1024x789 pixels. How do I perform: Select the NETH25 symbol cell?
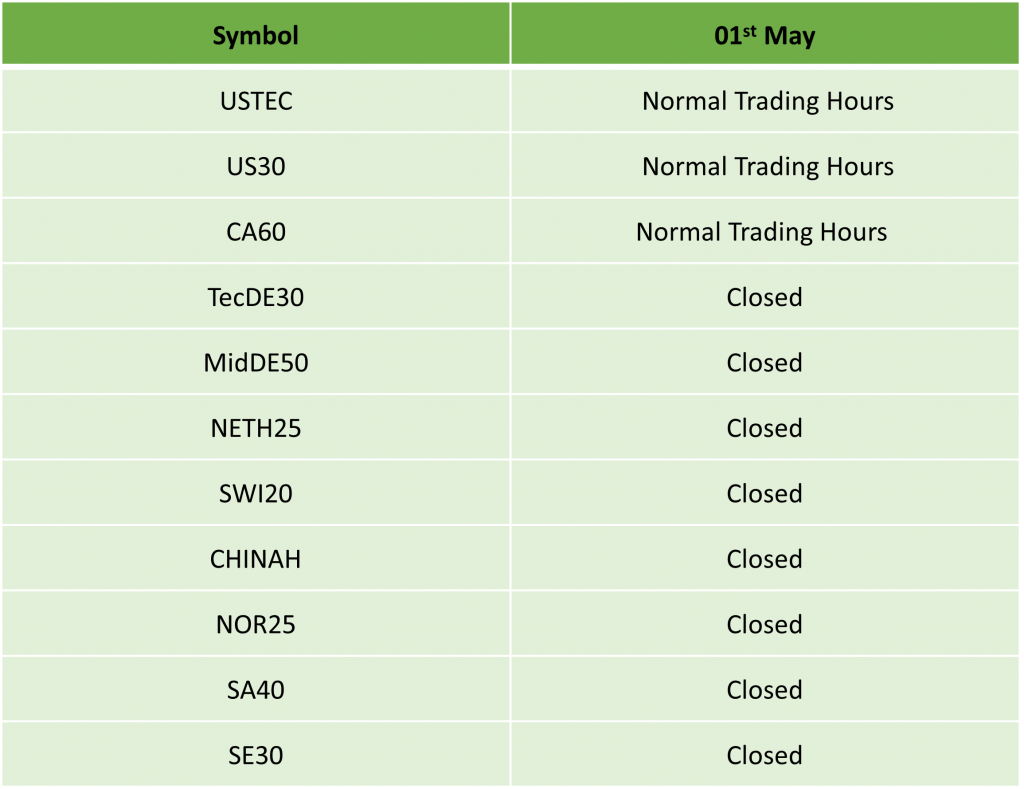tap(256, 428)
